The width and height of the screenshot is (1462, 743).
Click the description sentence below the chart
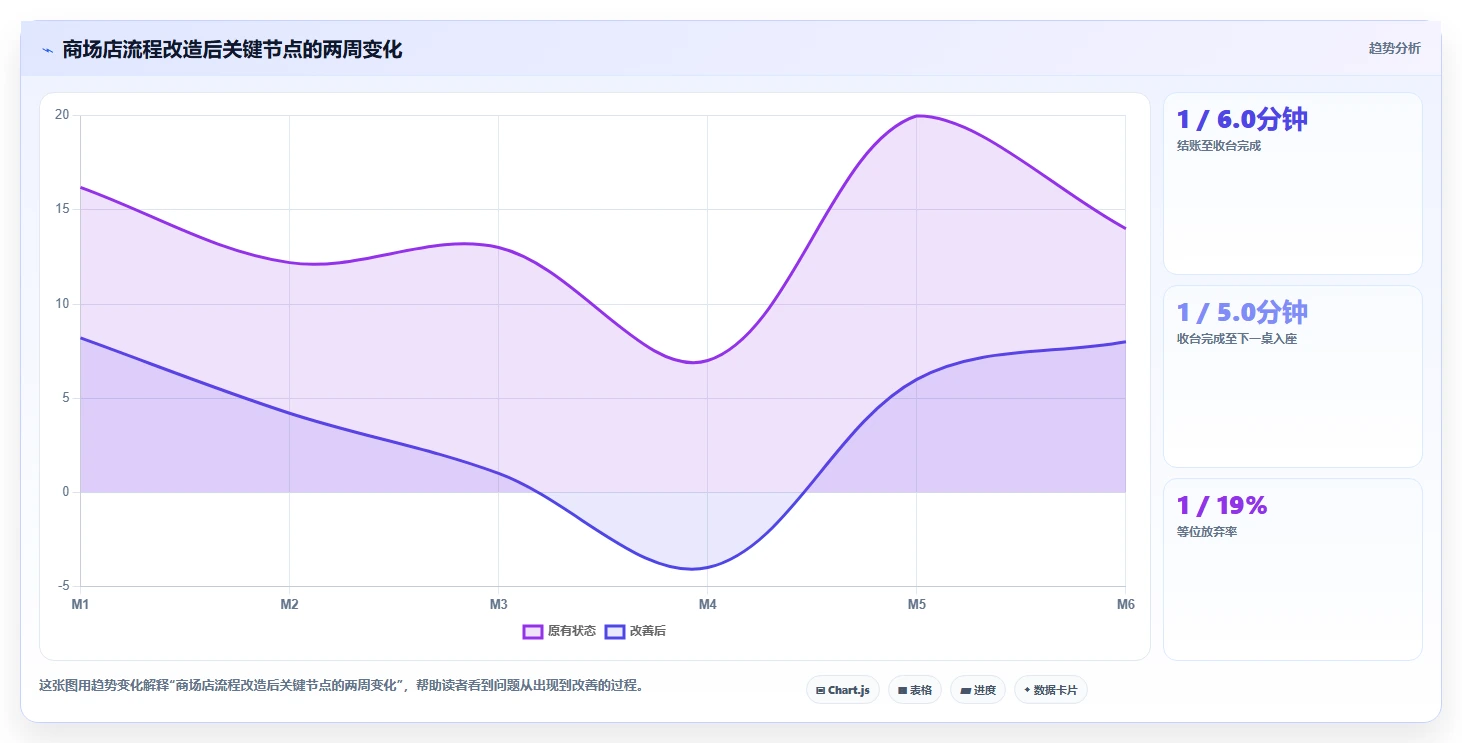[342, 686]
